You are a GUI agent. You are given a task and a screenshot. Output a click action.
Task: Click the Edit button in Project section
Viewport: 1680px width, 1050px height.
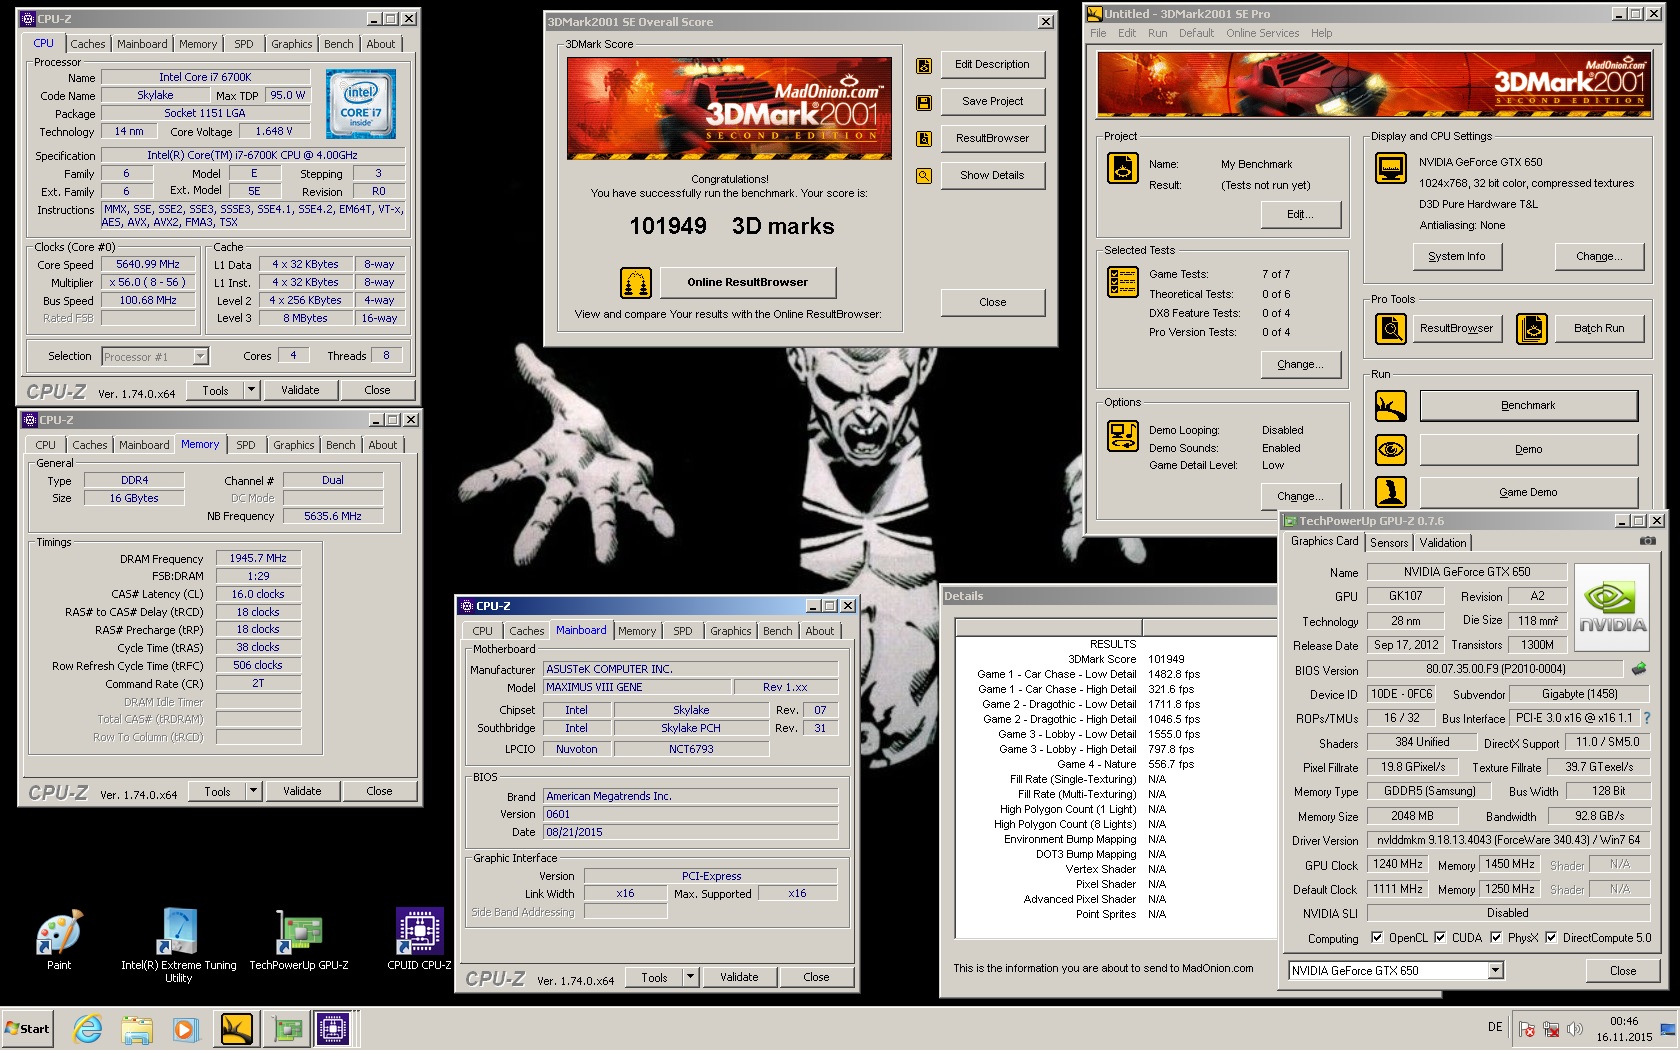pyautogui.click(x=1299, y=215)
